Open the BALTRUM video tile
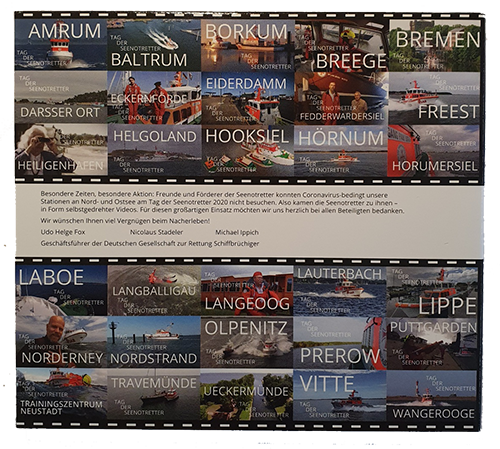Viewport: 500px width, 449px height. (154, 45)
